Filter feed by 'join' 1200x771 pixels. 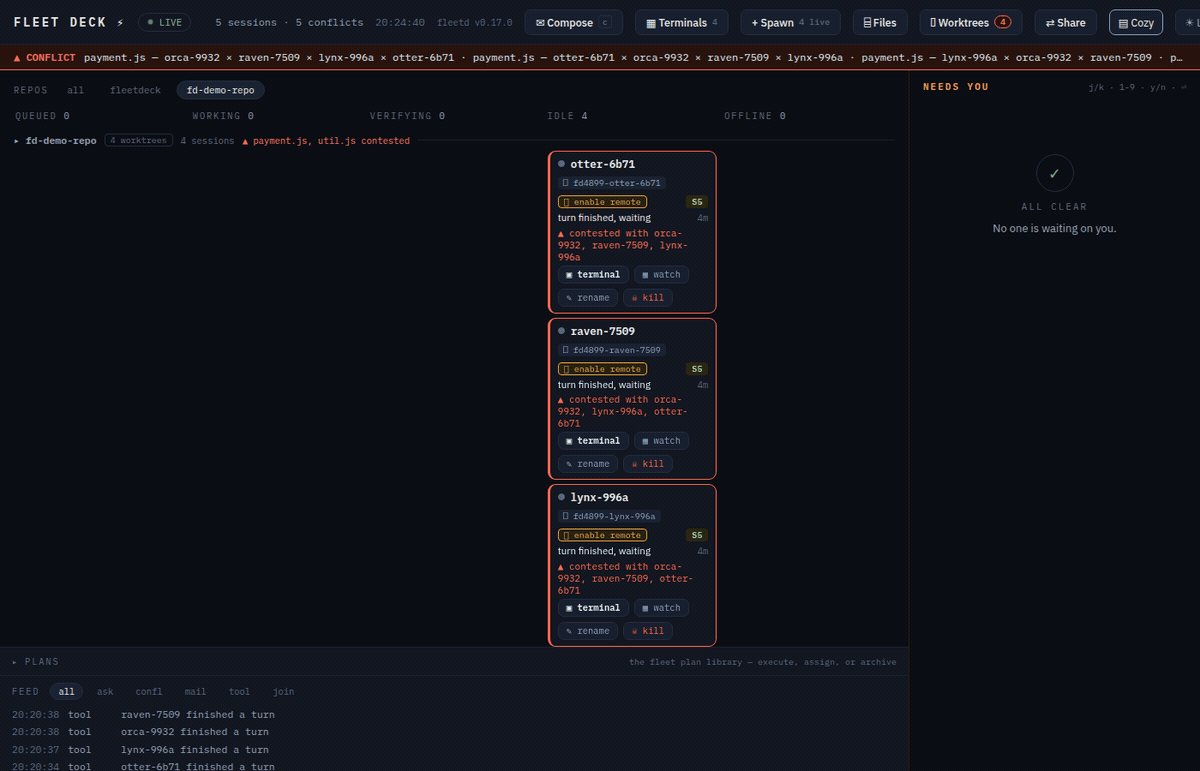click(x=284, y=691)
